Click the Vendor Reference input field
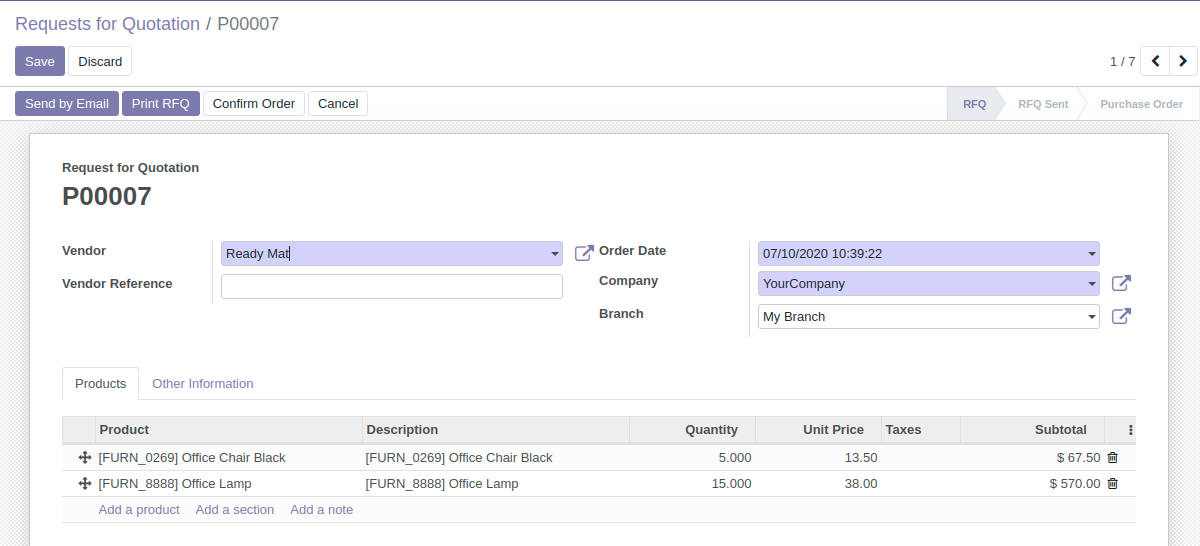This screenshot has width=1200, height=546. tap(391, 287)
